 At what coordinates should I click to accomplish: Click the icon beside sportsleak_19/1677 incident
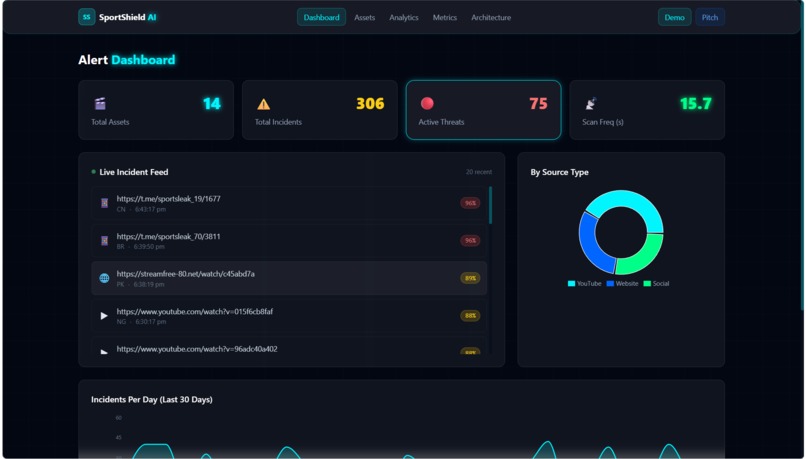(x=104, y=203)
